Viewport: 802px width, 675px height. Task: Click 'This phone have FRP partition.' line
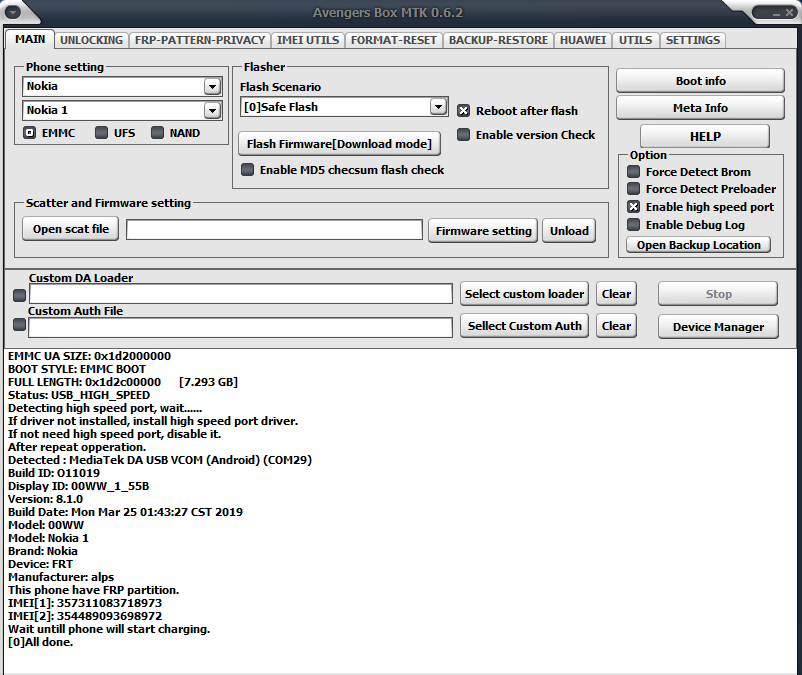click(x=93, y=590)
